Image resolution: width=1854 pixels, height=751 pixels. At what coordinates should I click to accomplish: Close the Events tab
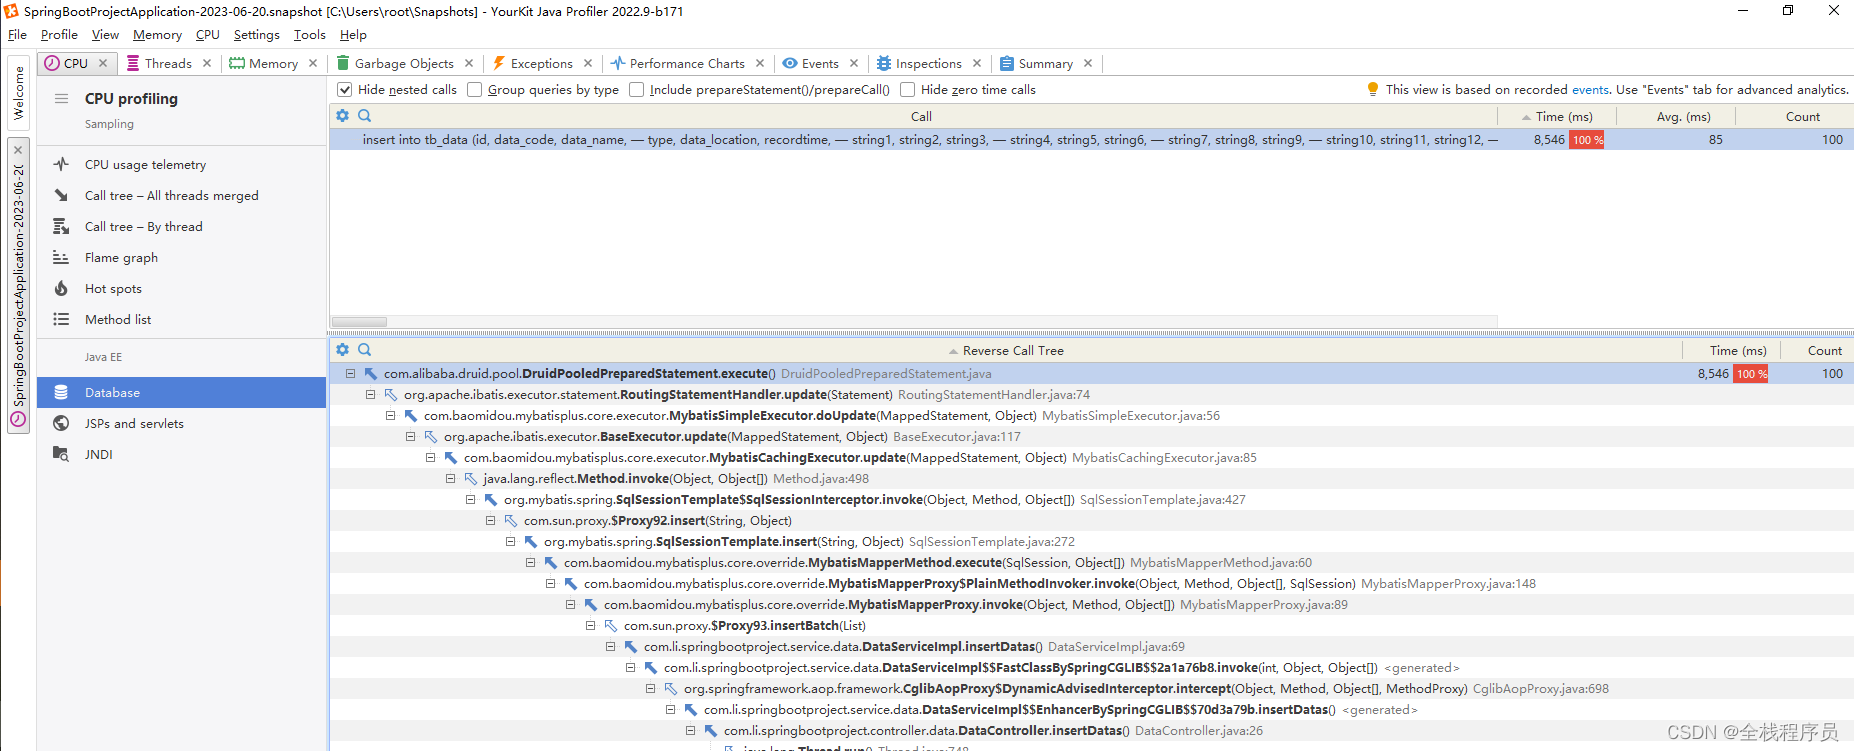(x=854, y=63)
